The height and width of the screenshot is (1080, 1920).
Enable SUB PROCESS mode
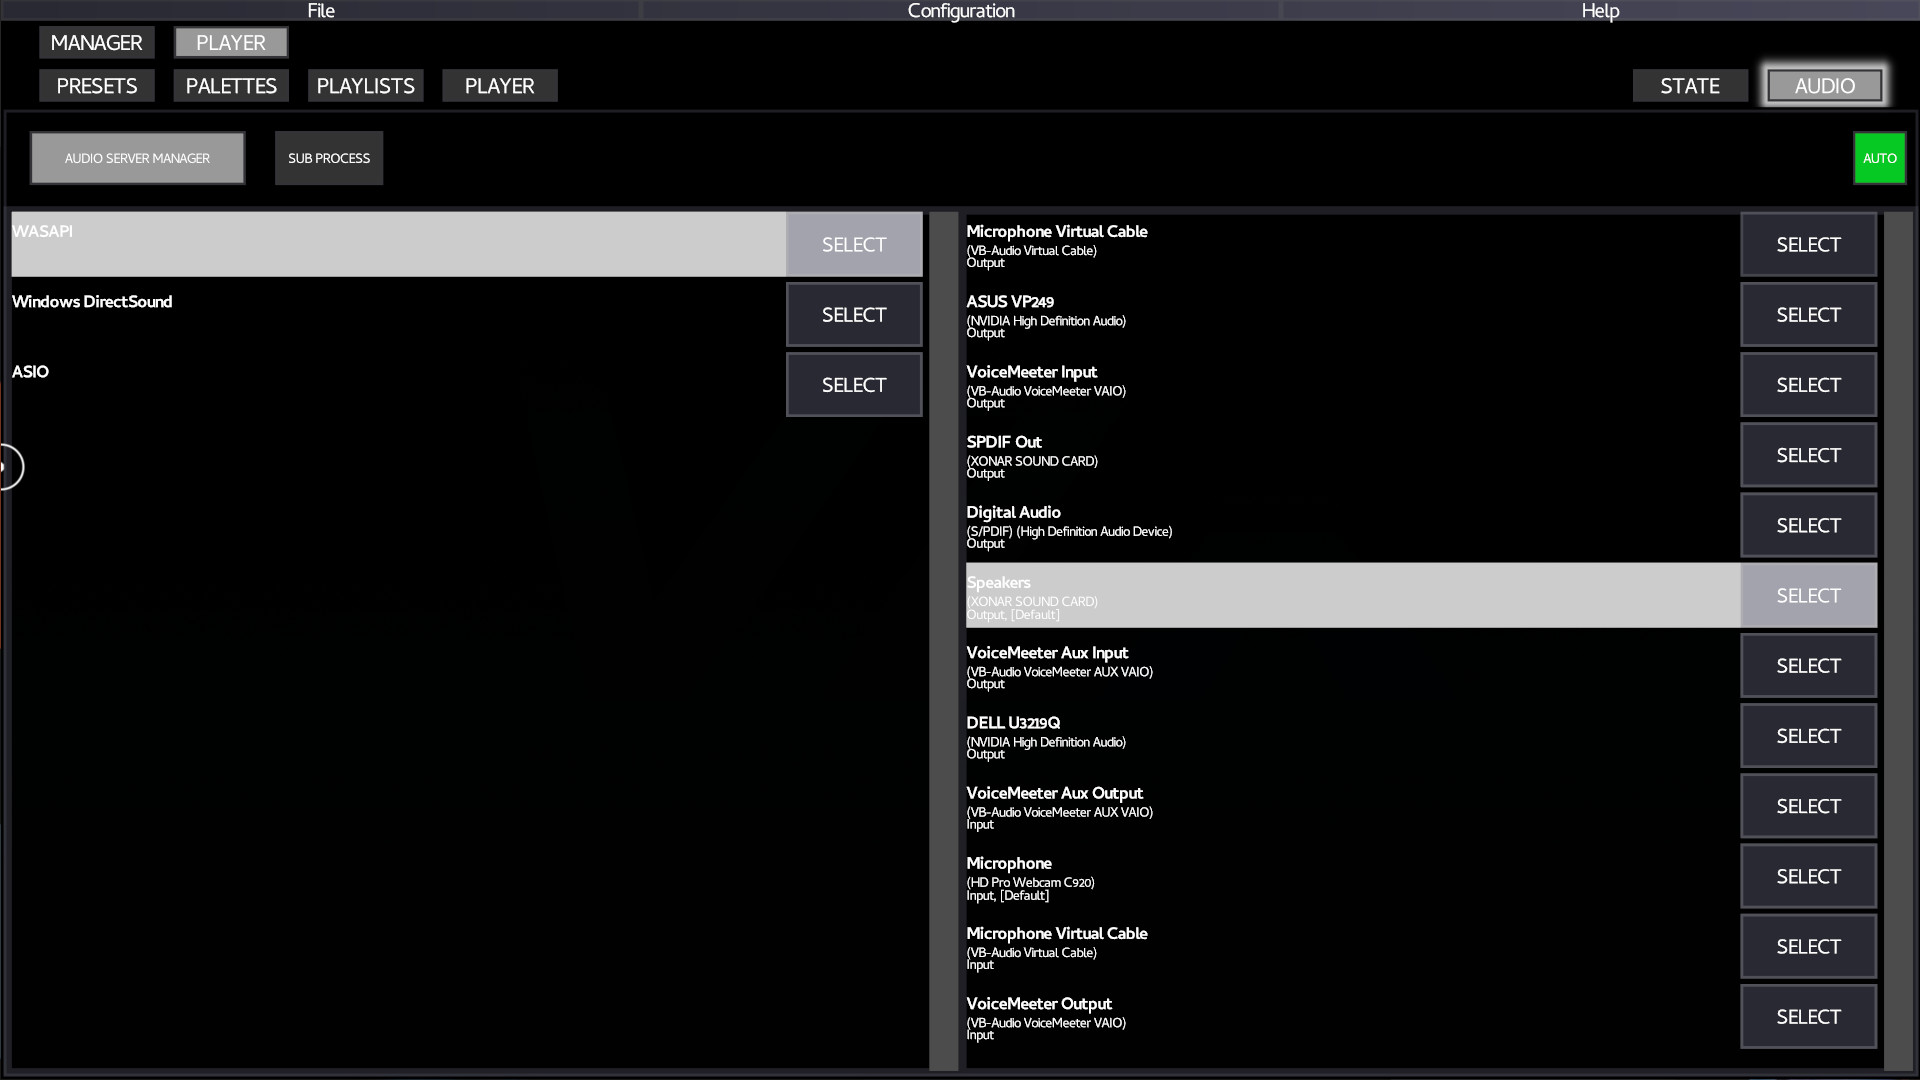(x=328, y=157)
